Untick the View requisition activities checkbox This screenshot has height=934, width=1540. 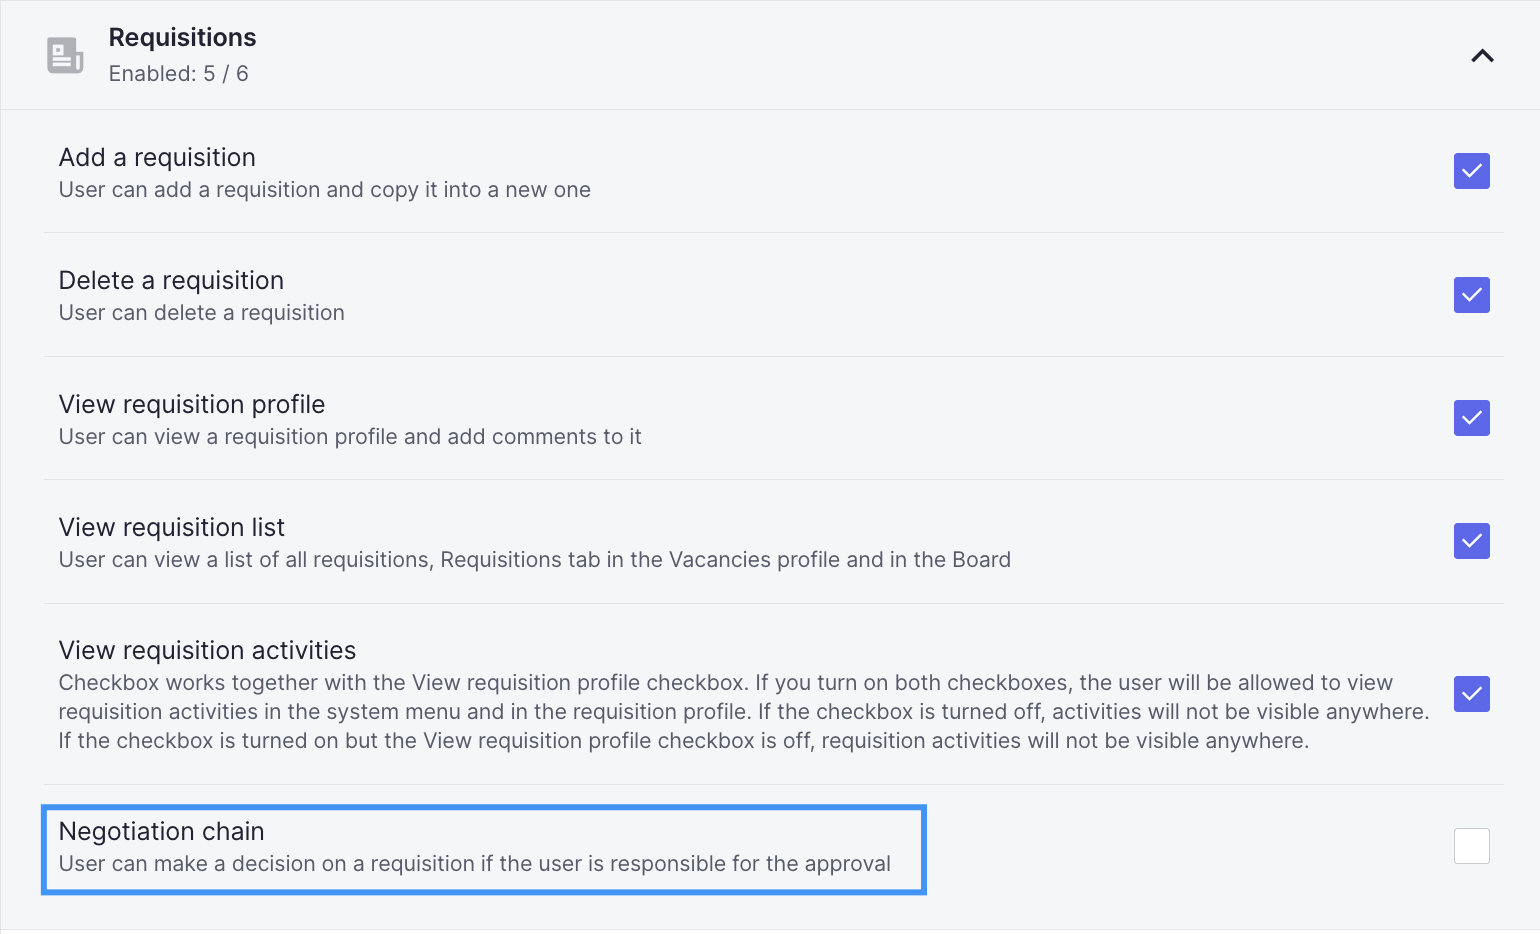[1471, 694]
